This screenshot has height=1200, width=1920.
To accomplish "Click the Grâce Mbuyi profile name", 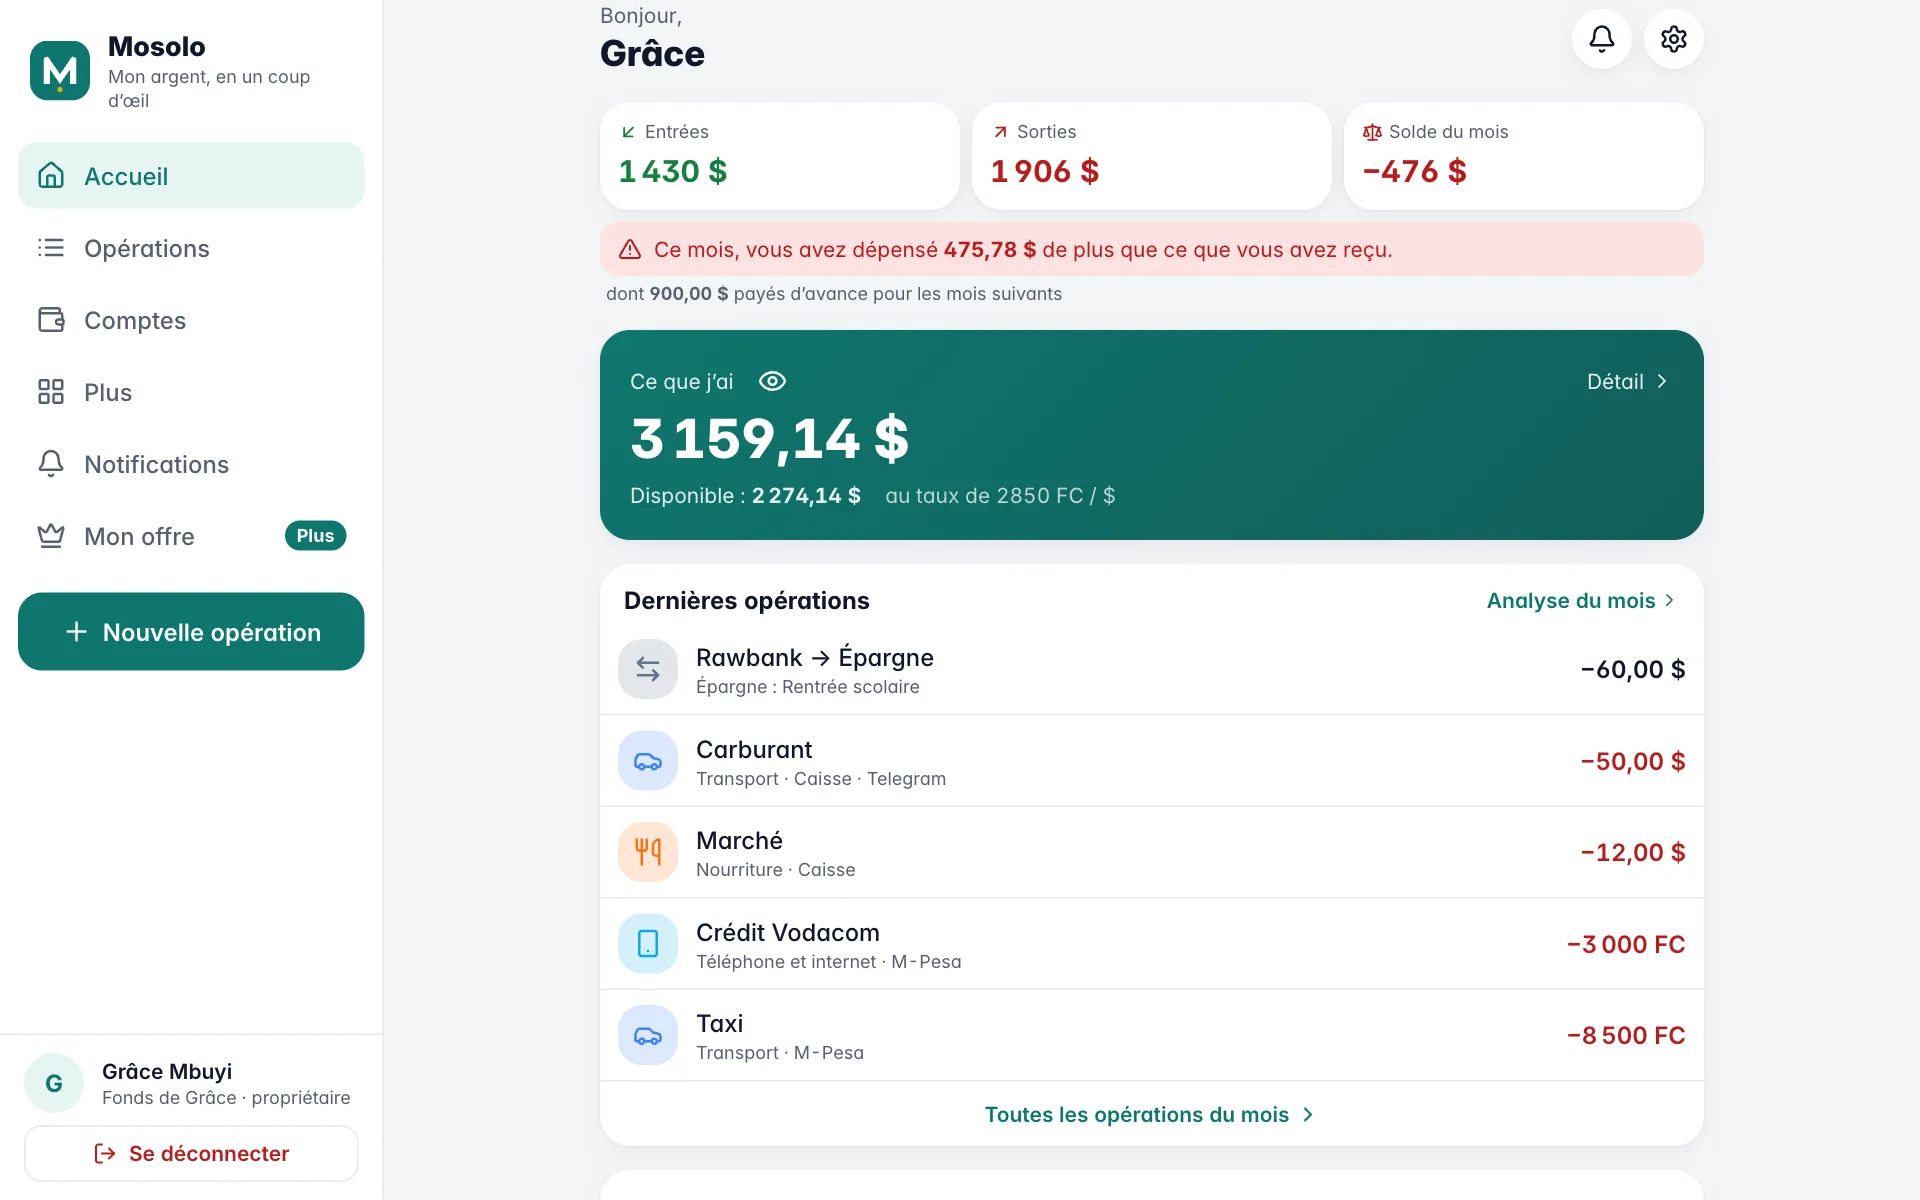I will [x=167, y=1071].
